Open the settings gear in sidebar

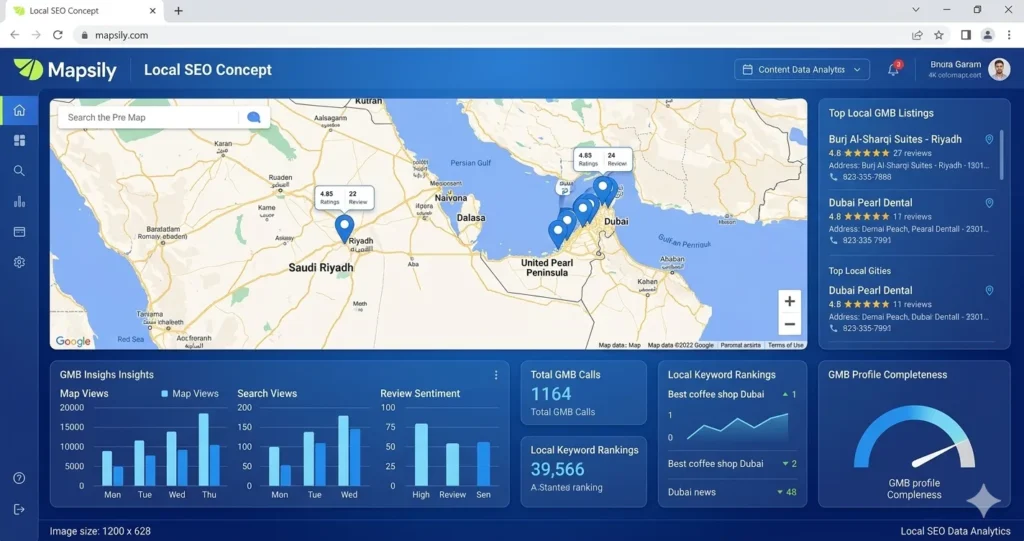[20, 262]
